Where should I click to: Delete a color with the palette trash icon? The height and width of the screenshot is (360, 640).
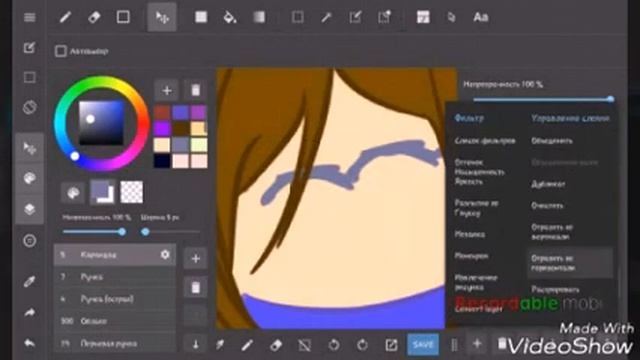coord(196,90)
